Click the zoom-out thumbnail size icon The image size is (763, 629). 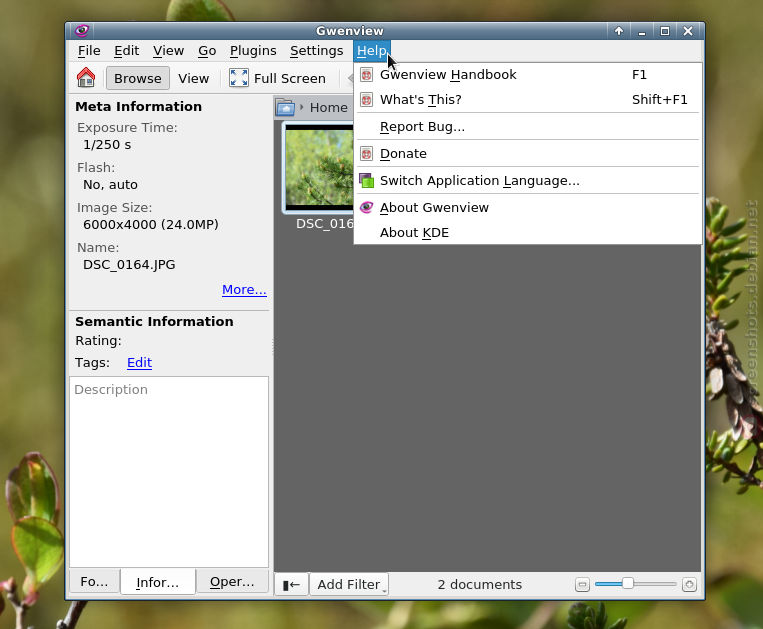[582, 584]
